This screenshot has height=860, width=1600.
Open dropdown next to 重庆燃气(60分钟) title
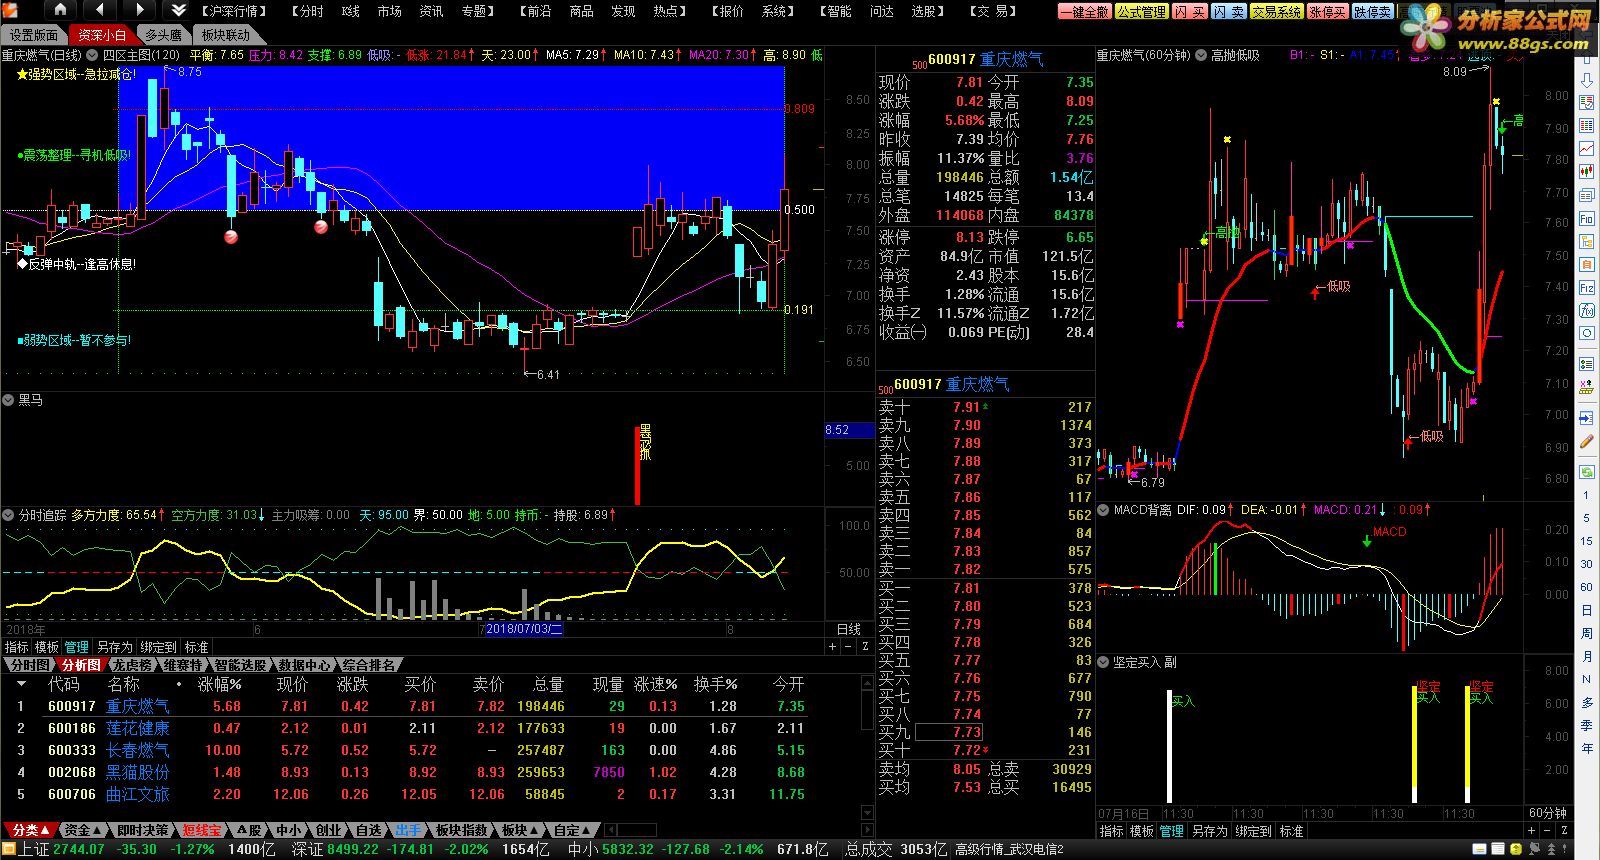click(x=1200, y=55)
